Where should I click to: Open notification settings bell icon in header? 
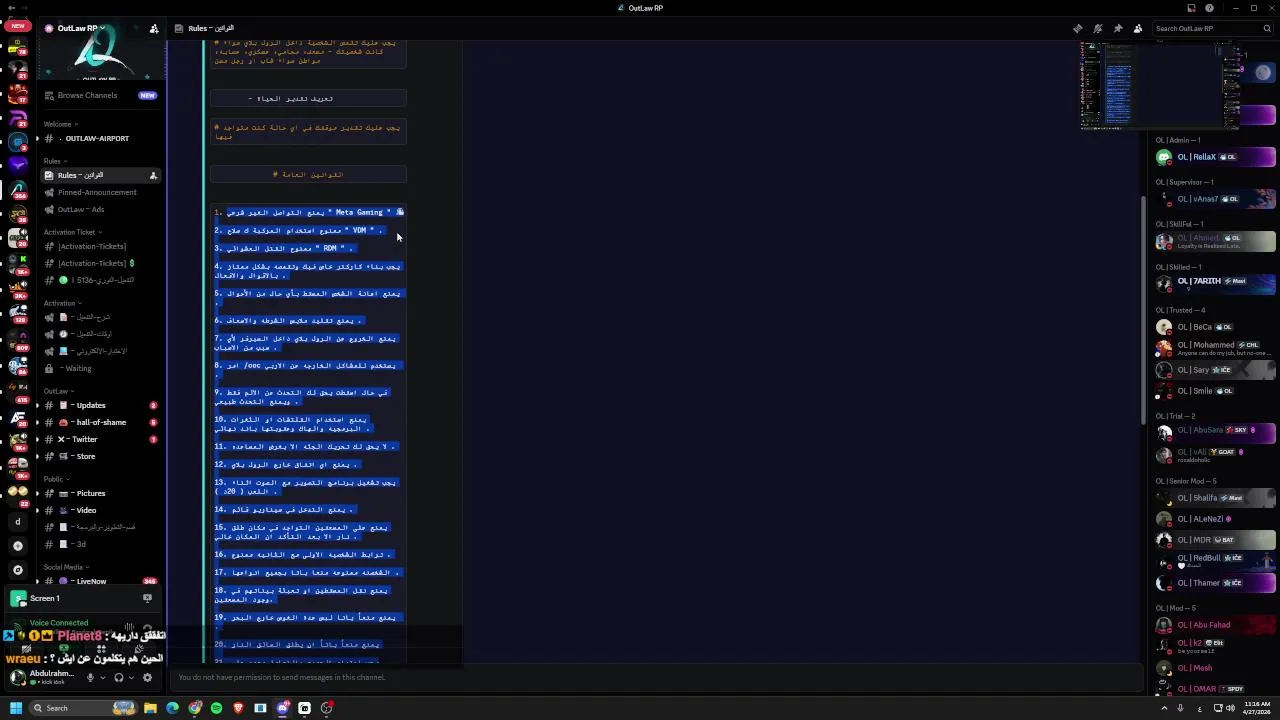(x=1098, y=28)
